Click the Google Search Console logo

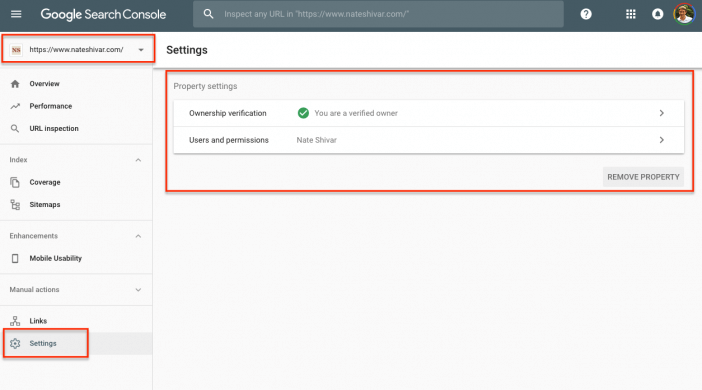[103, 14]
